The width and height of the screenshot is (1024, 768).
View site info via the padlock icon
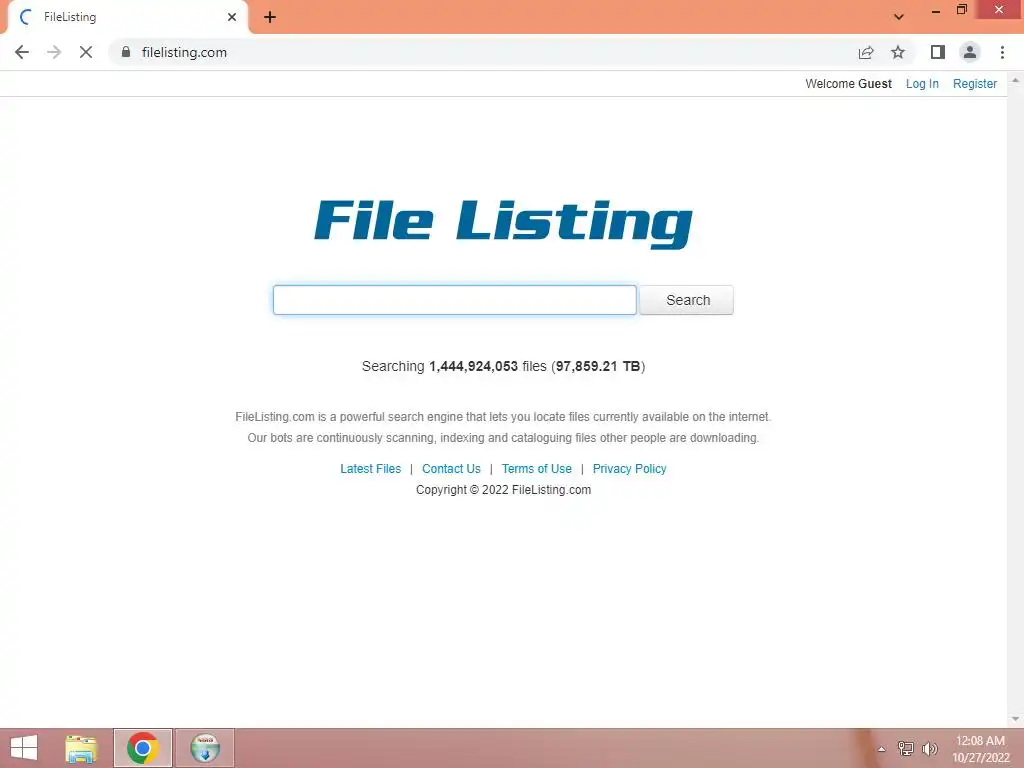point(126,52)
